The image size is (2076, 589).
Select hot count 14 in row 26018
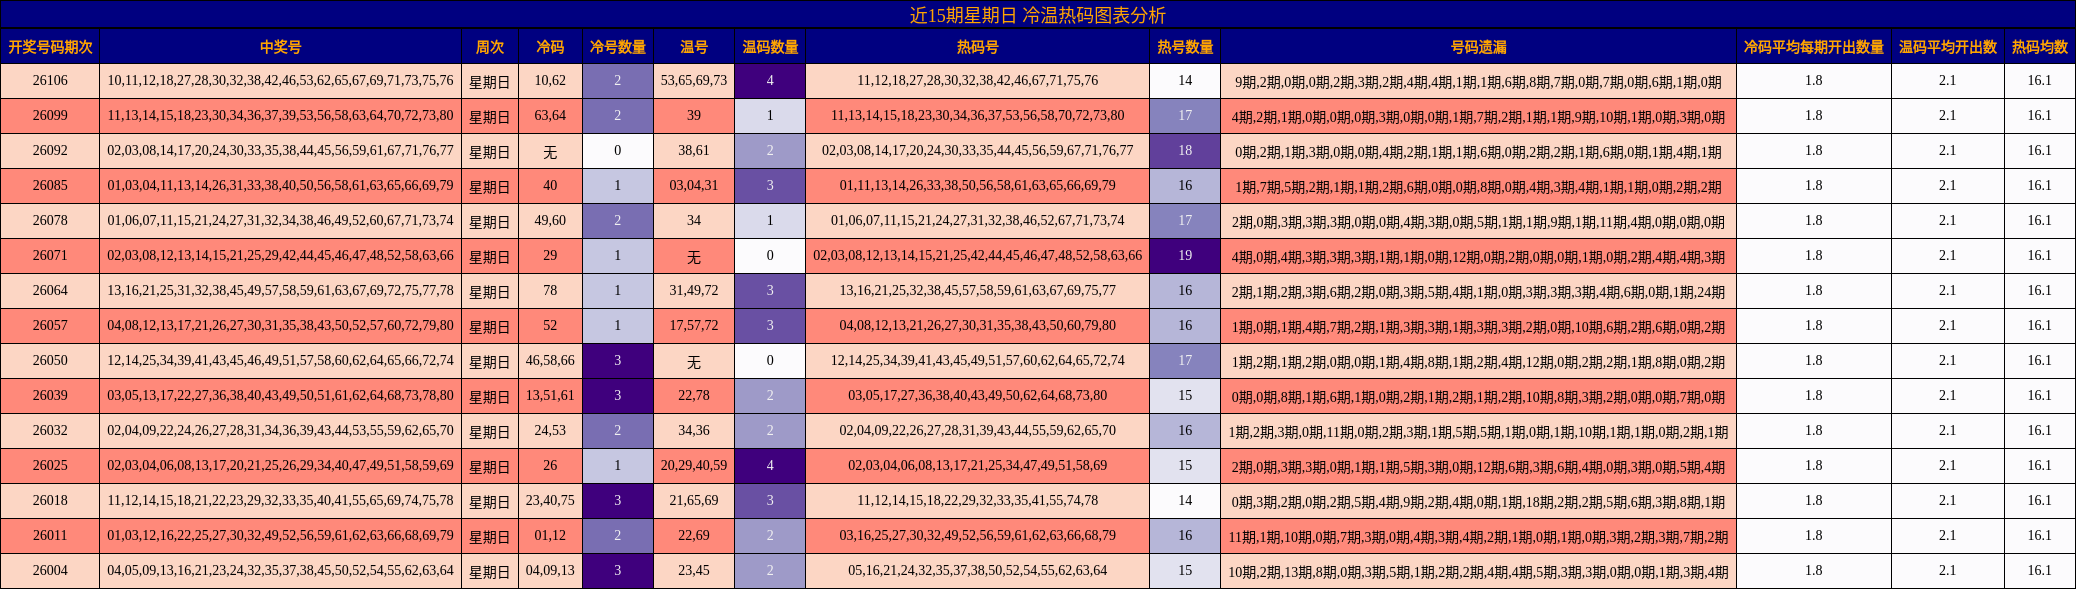[1185, 501]
